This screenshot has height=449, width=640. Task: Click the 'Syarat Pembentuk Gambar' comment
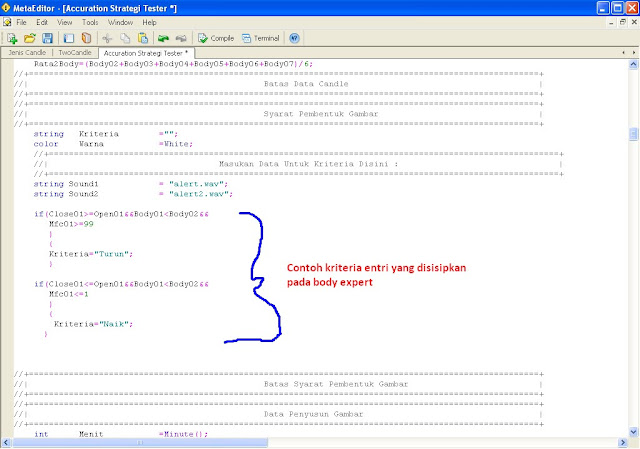click(x=321, y=114)
